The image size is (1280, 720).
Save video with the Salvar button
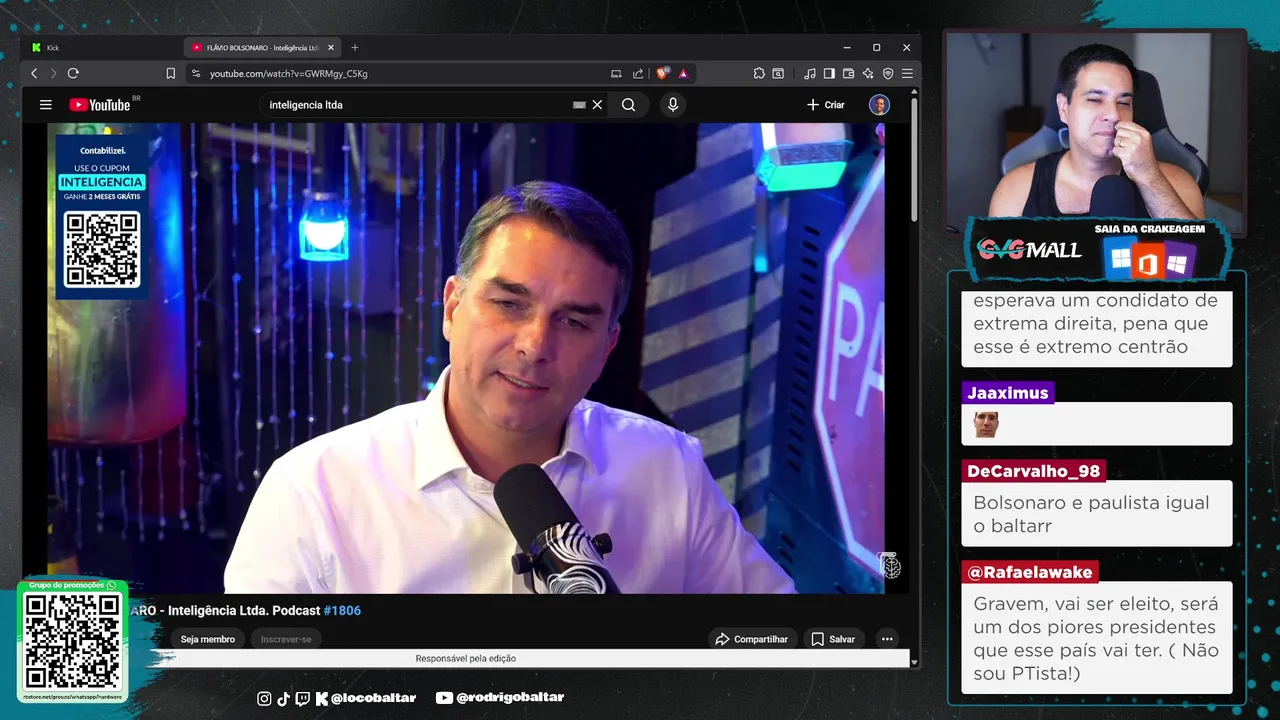pyautogui.click(x=833, y=639)
